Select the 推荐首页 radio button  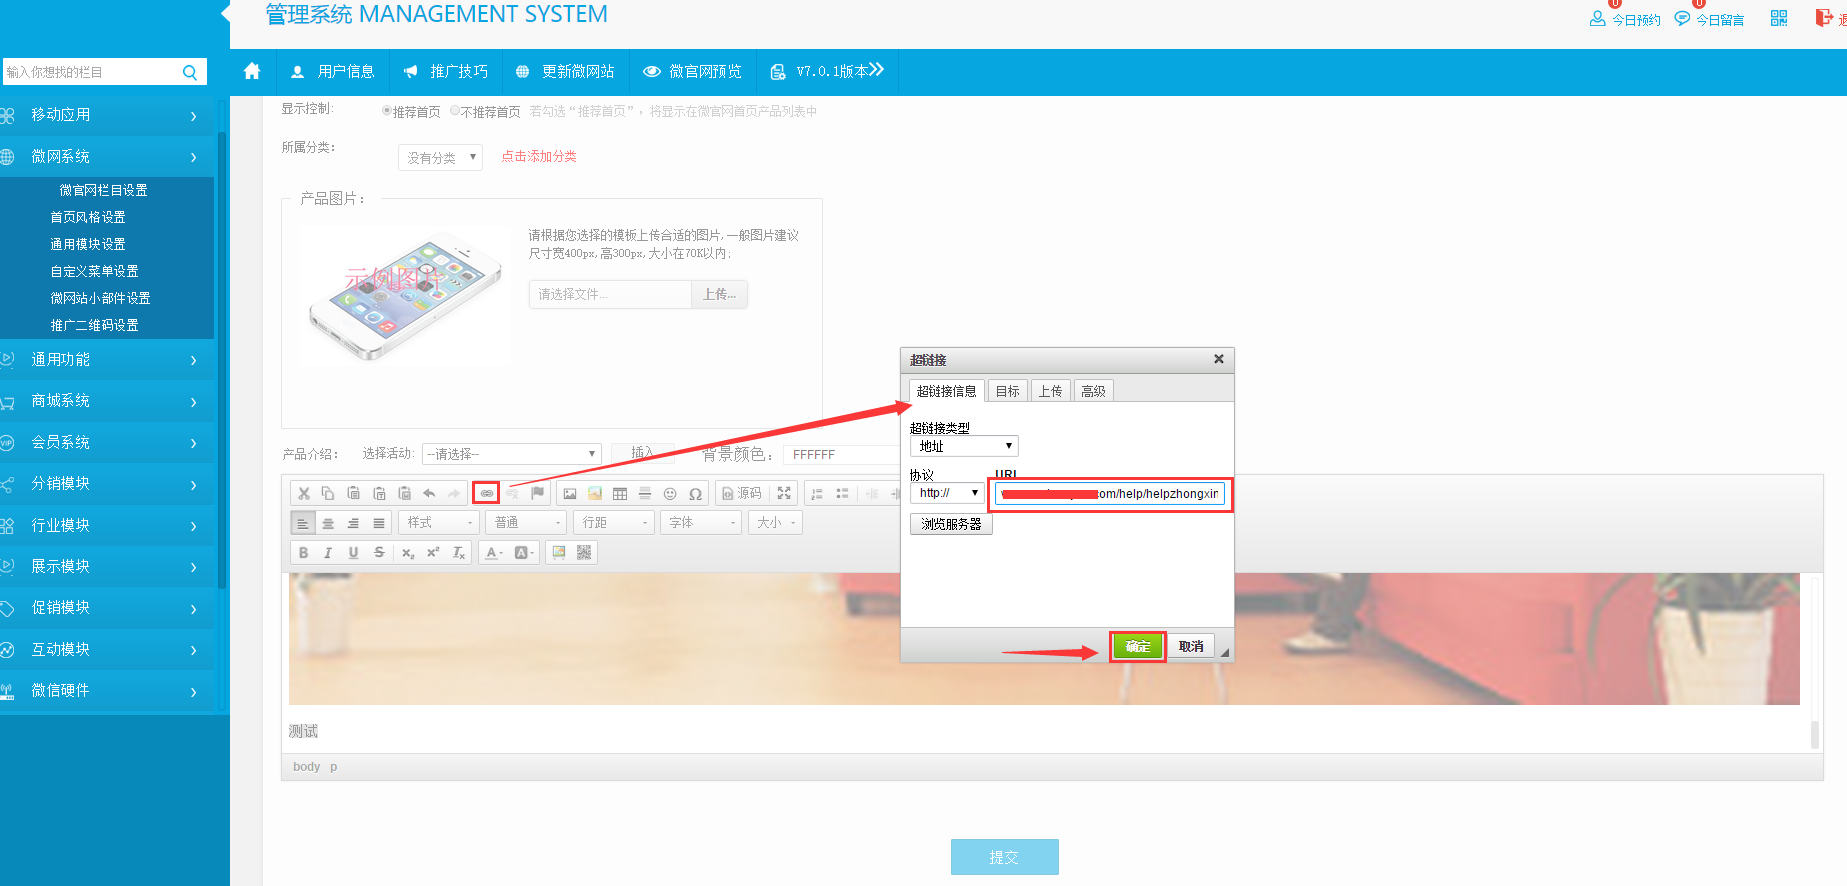(387, 111)
